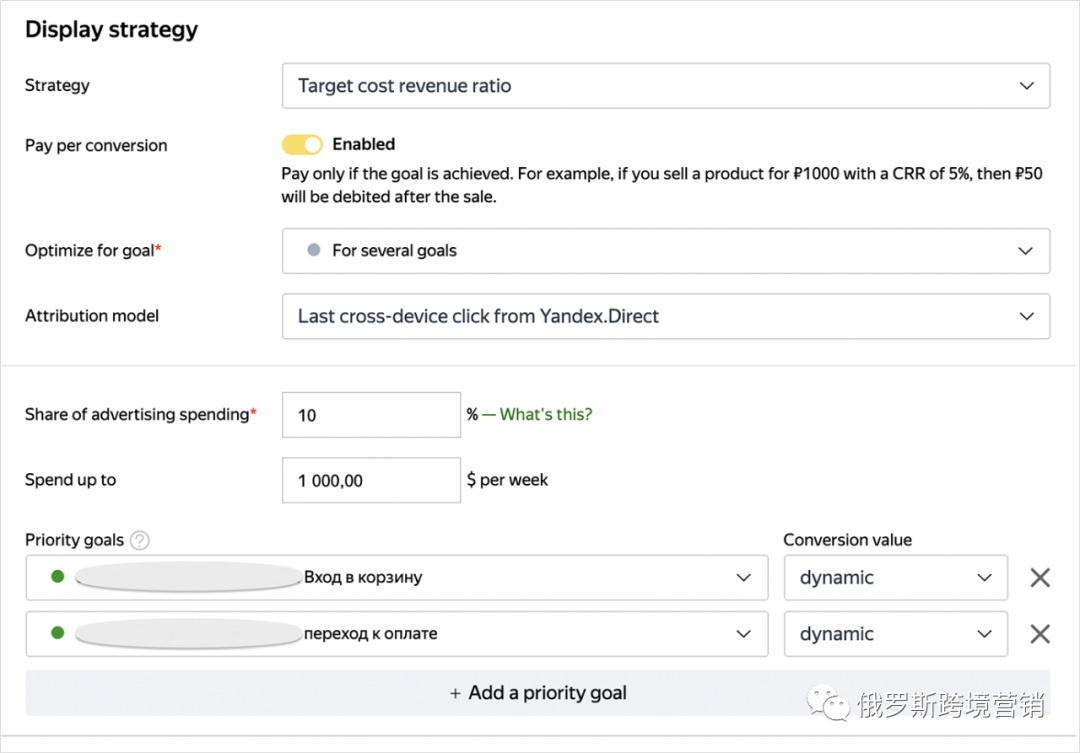This screenshot has width=1080, height=753.
Task: Click the Share of advertising spending field
Action: point(371,415)
